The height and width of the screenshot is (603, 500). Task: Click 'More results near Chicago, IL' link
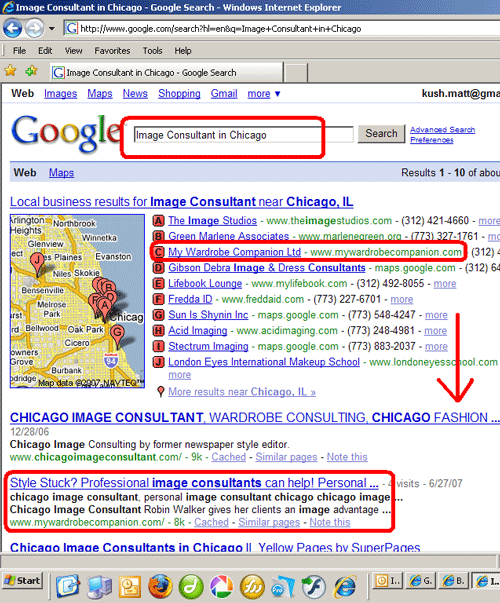[242, 392]
